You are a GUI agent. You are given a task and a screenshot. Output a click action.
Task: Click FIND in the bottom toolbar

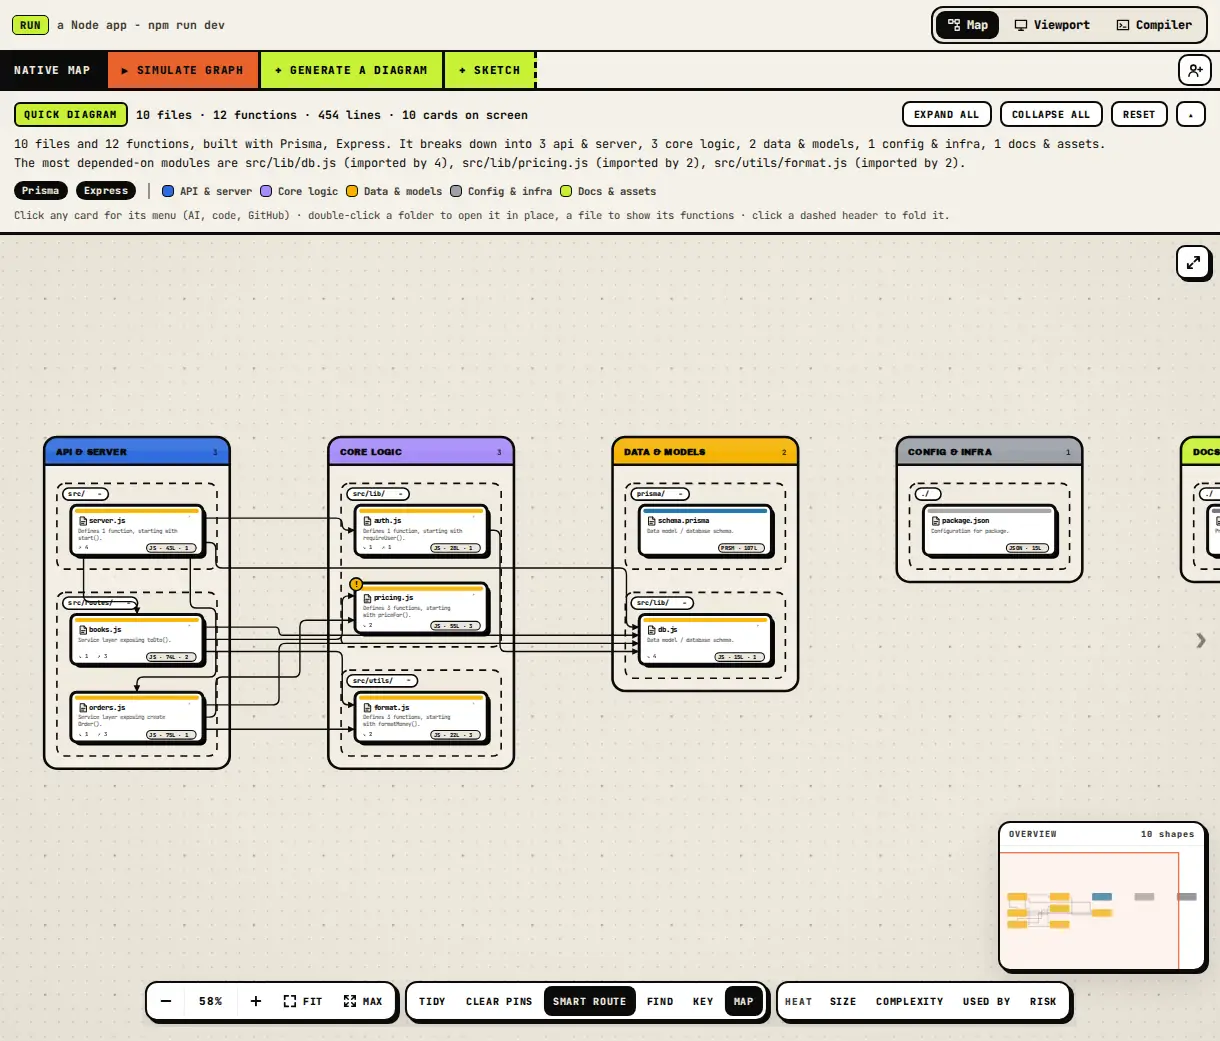pos(660,1001)
